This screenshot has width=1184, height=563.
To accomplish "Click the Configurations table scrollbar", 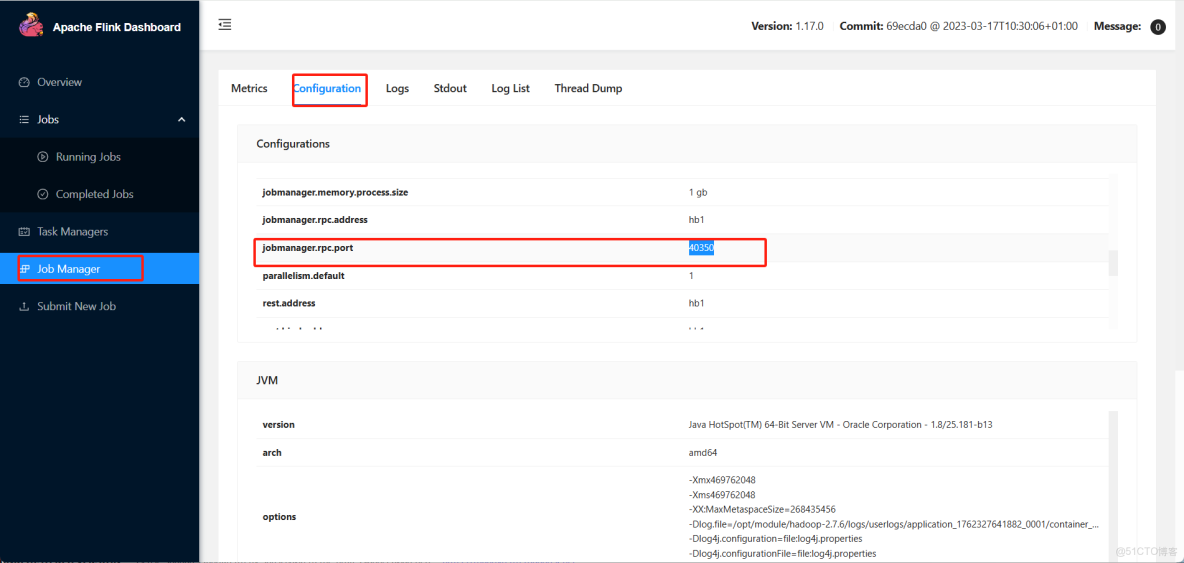I will pos(1113,263).
